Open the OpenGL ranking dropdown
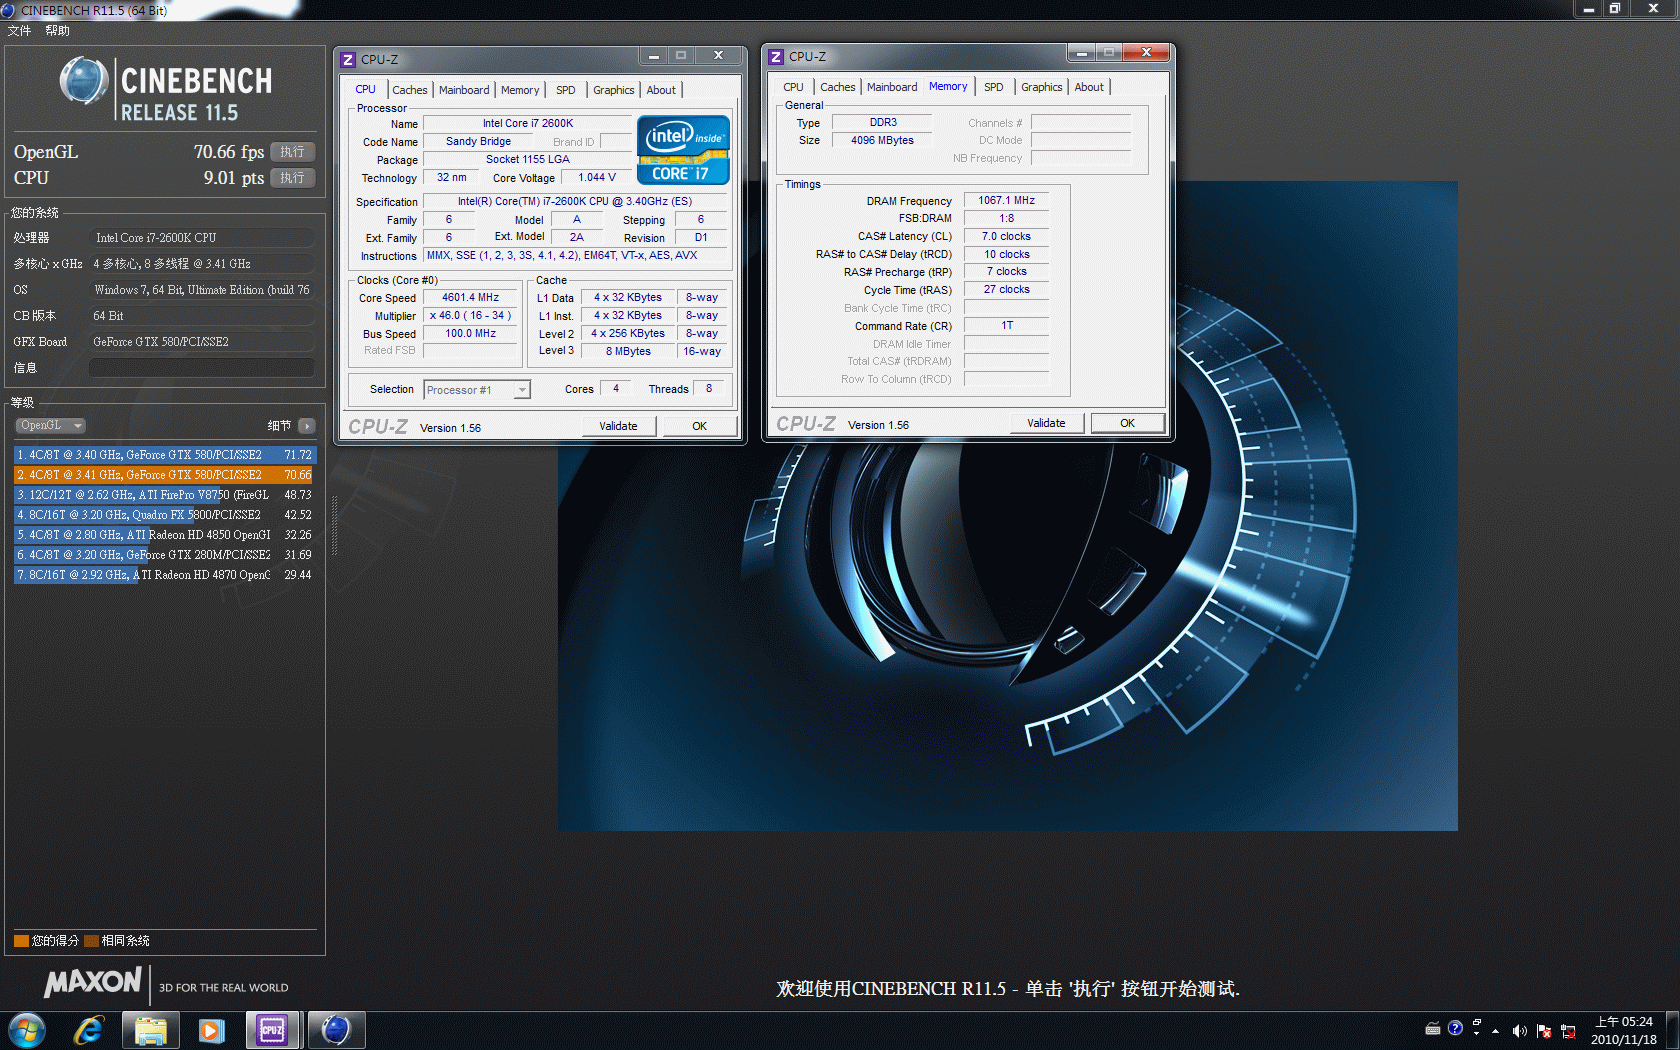This screenshot has width=1680, height=1050. (50, 425)
